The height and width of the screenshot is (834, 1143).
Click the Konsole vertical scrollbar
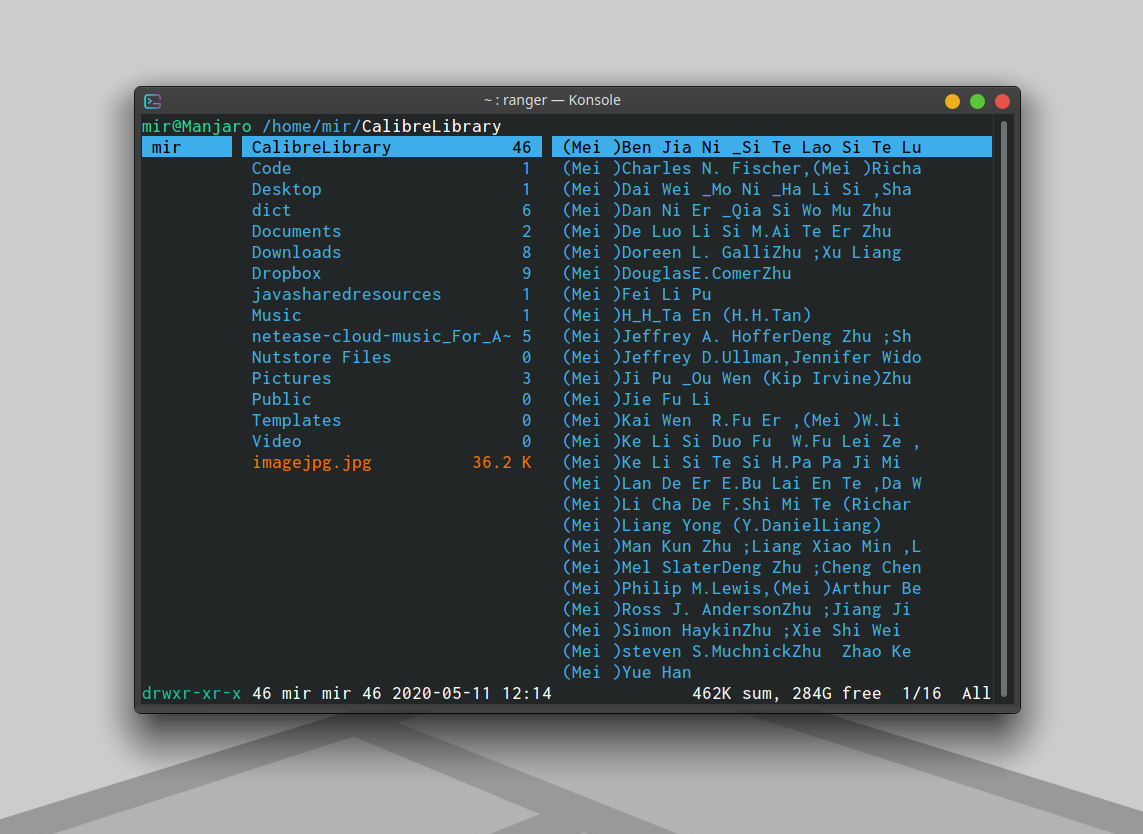1004,408
